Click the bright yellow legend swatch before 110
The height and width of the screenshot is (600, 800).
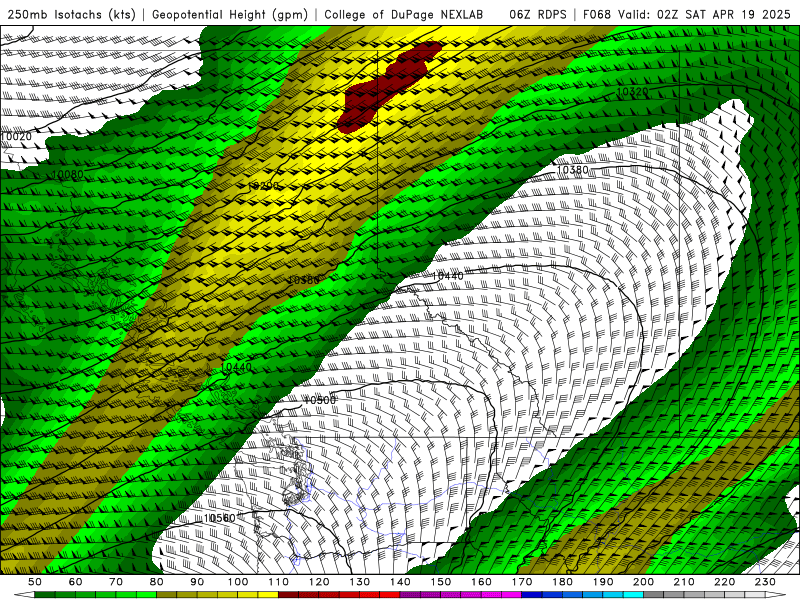coord(268,595)
